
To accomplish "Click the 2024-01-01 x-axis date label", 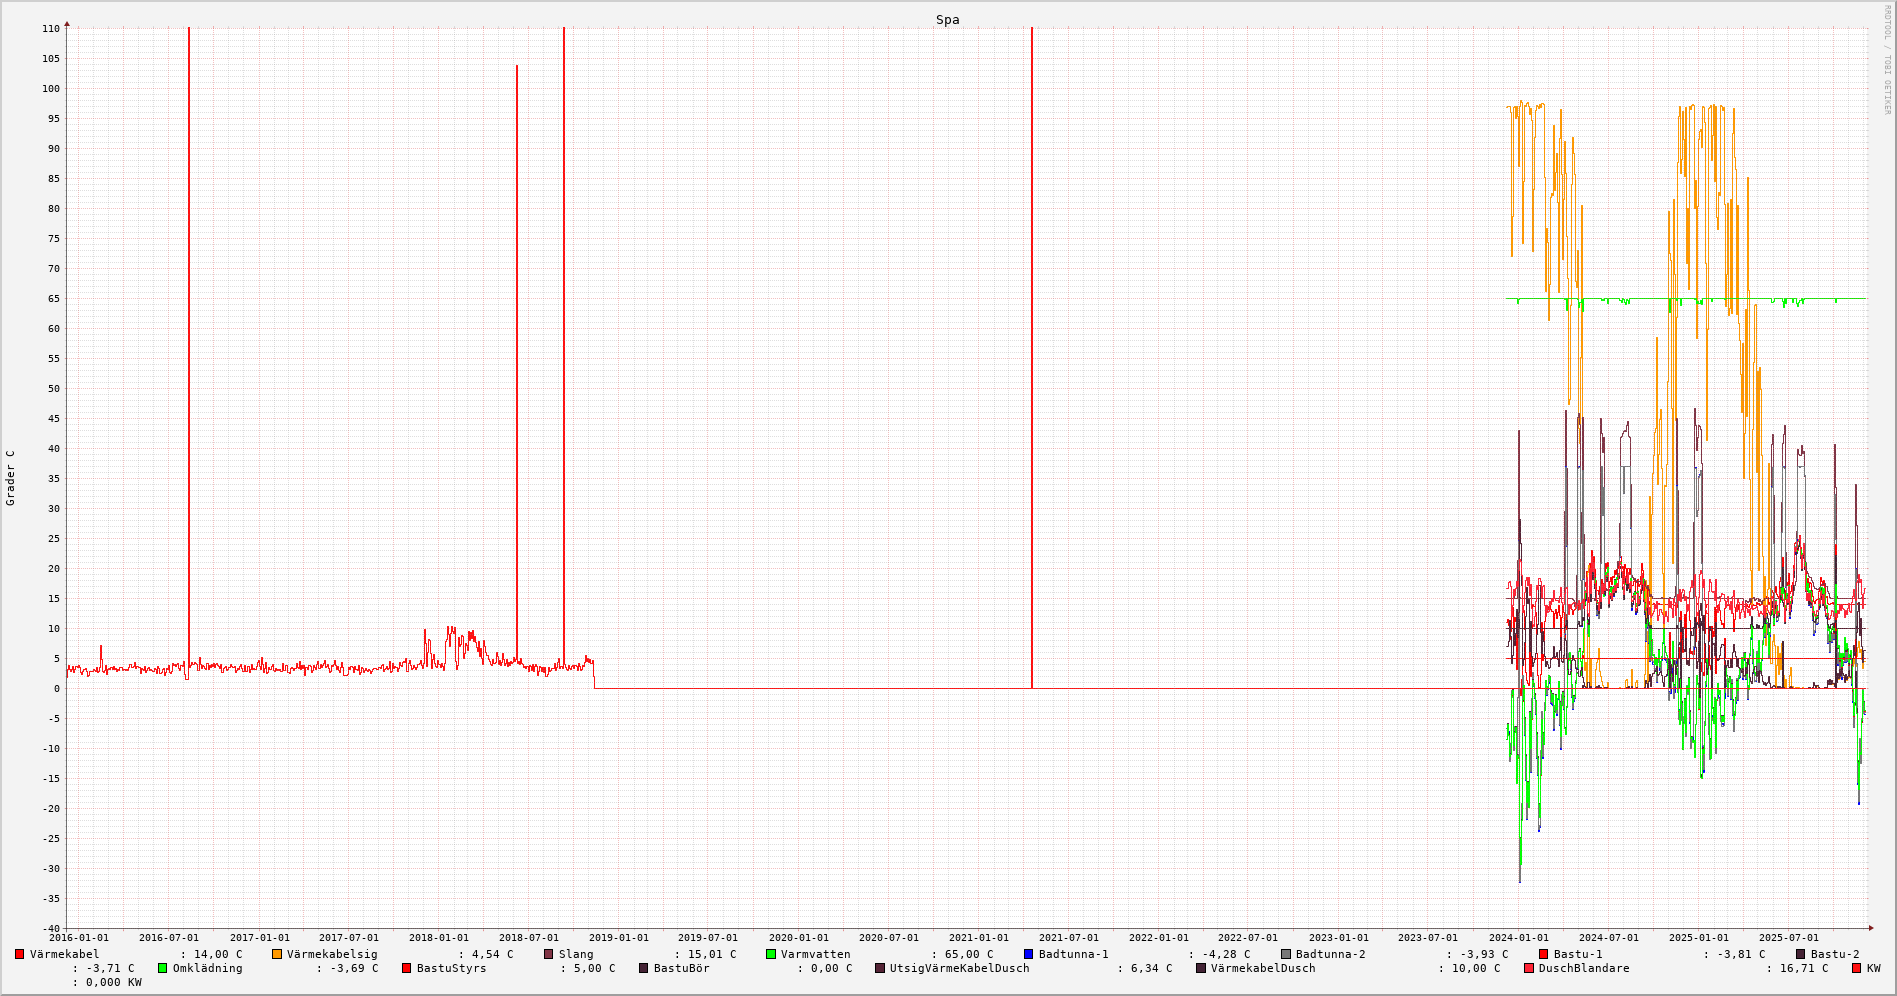I will click(1518, 938).
